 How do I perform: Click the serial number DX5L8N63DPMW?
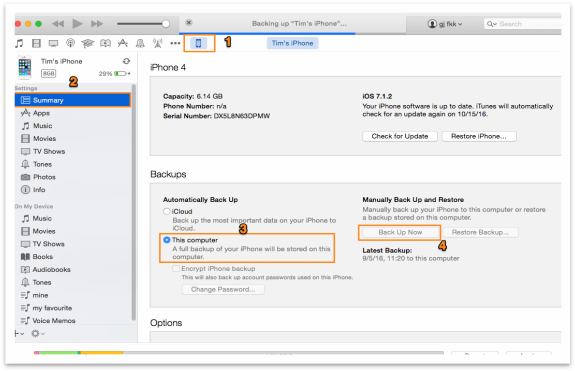tap(242, 116)
